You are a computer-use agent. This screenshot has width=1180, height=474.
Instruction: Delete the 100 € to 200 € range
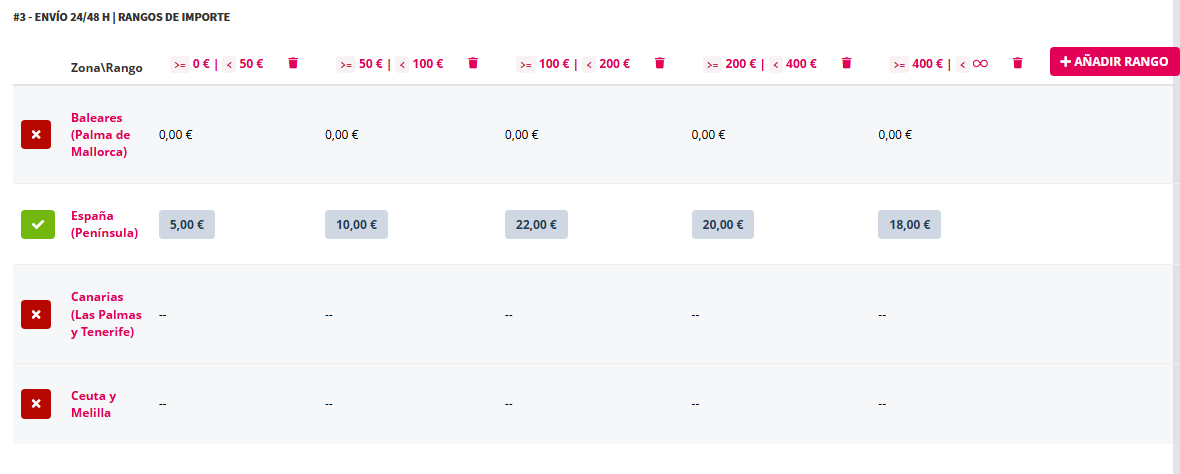coord(659,63)
